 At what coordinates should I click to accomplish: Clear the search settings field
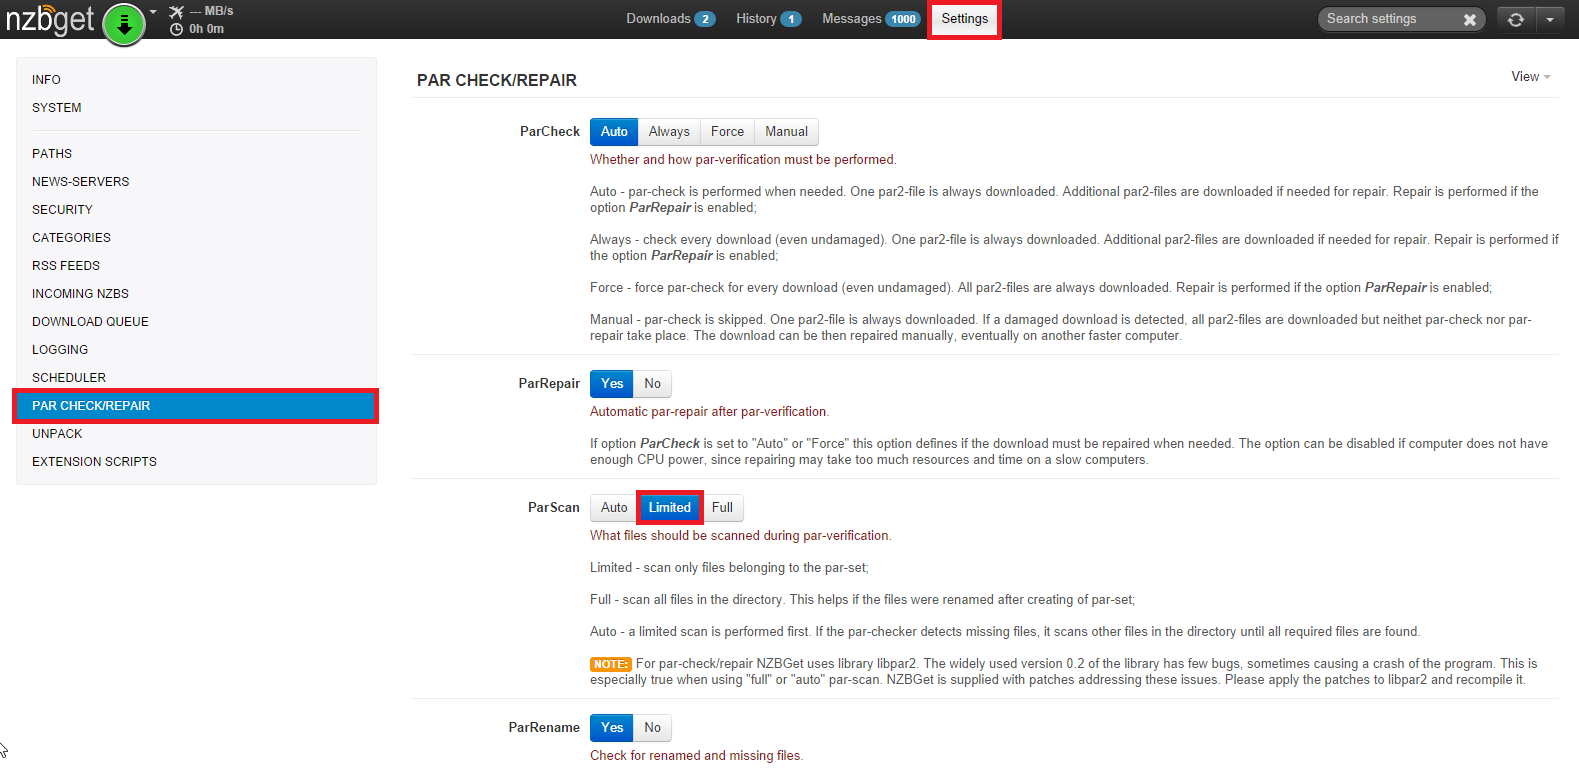pos(1469,19)
